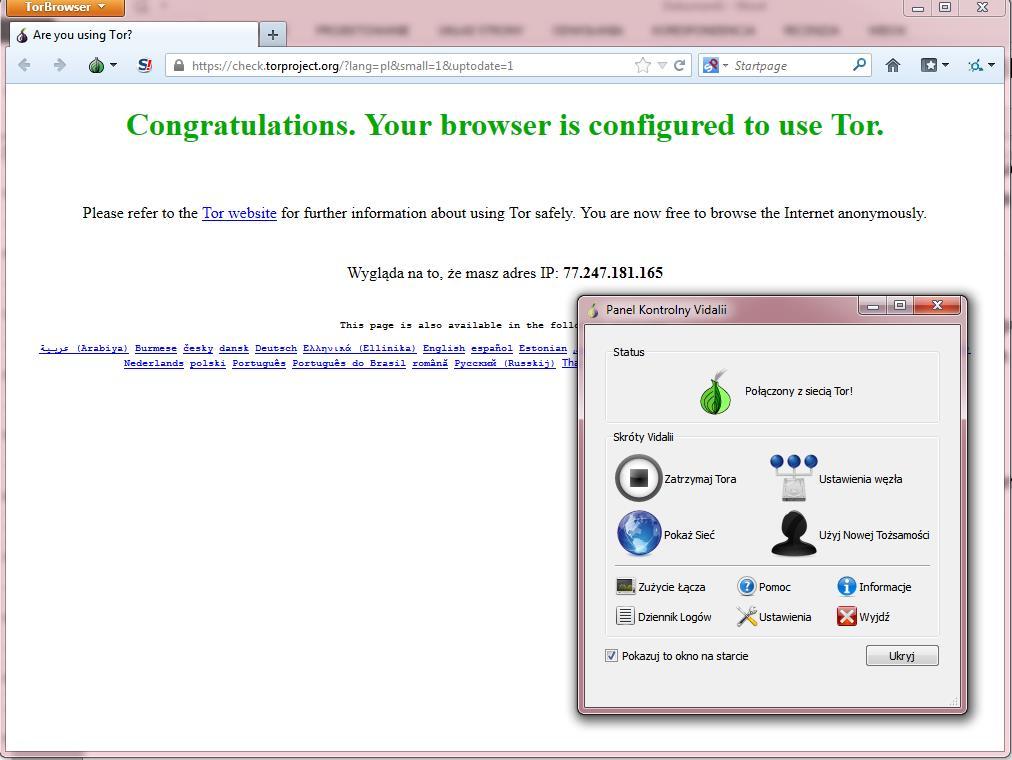
Task: Select the 'Are you using Tor?' tab
Action: tap(134, 35)
